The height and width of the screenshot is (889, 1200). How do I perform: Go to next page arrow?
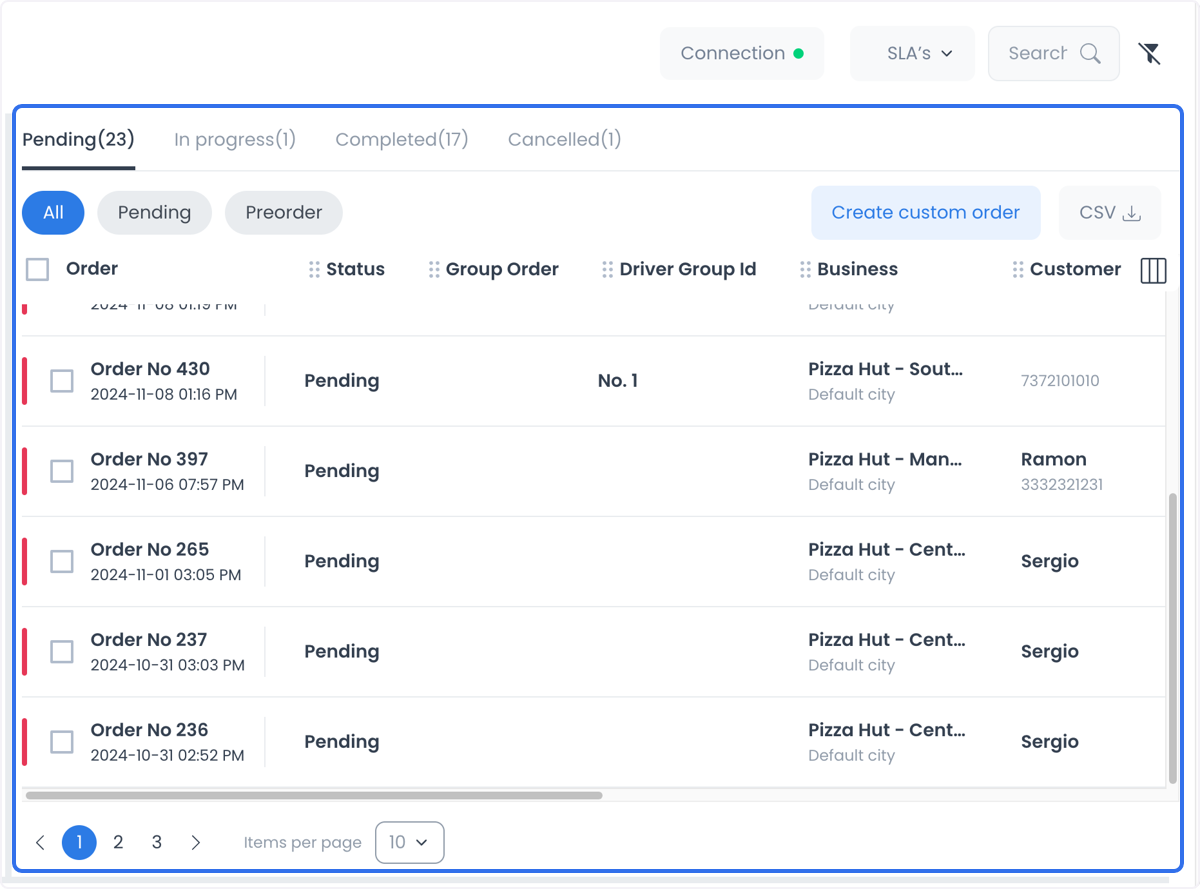point(196,843)
